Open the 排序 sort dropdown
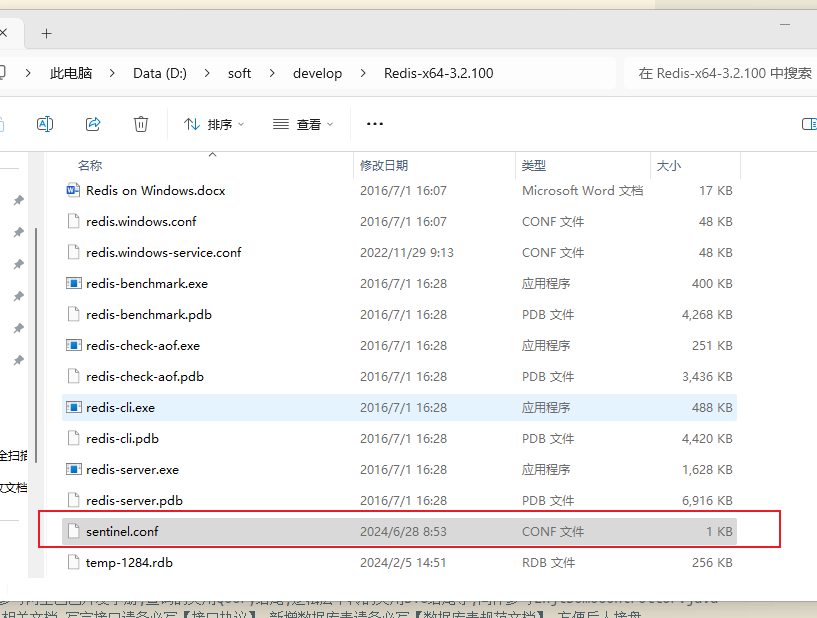This screenshot has width=817, height=618. (x=214, y=124)
